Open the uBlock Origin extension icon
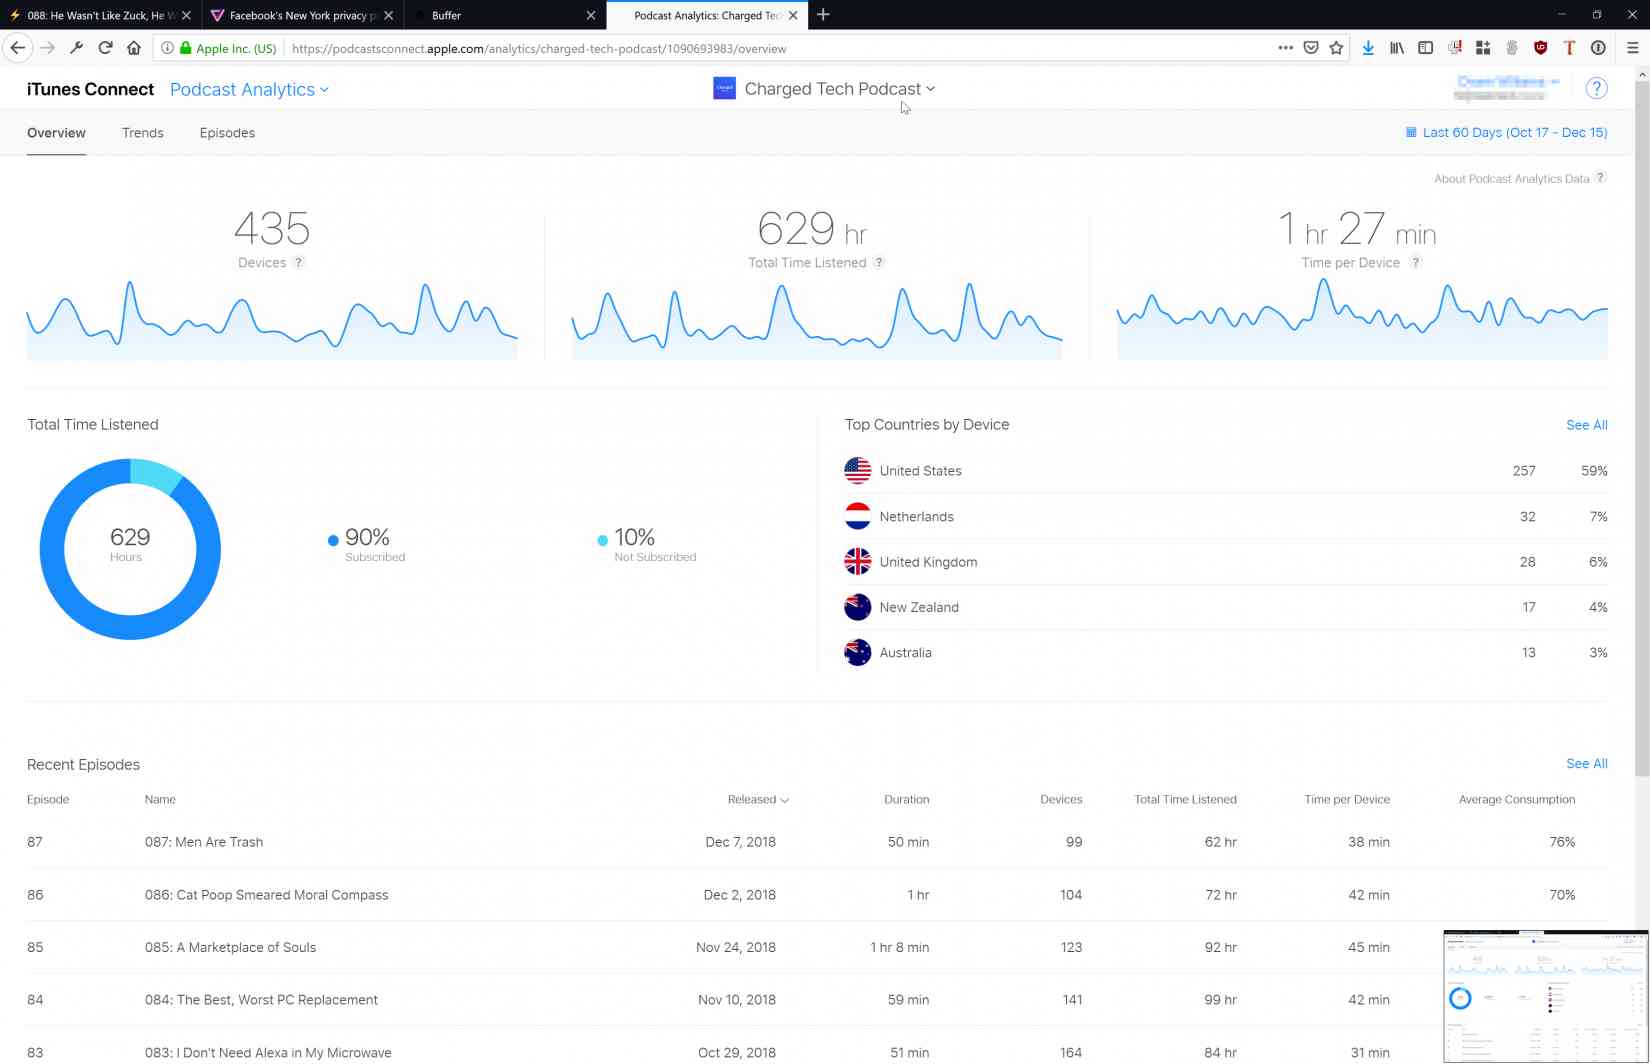 [1540, 48]
